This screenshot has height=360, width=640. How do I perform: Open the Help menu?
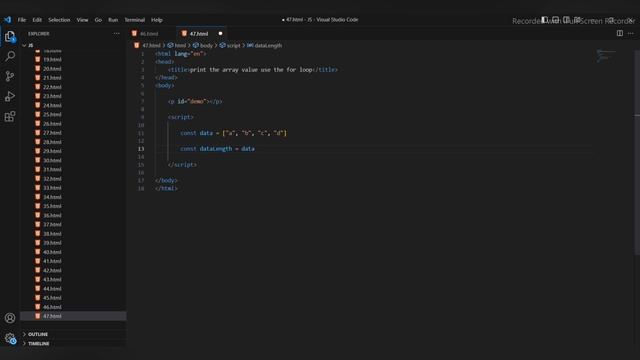pos(157,20)
